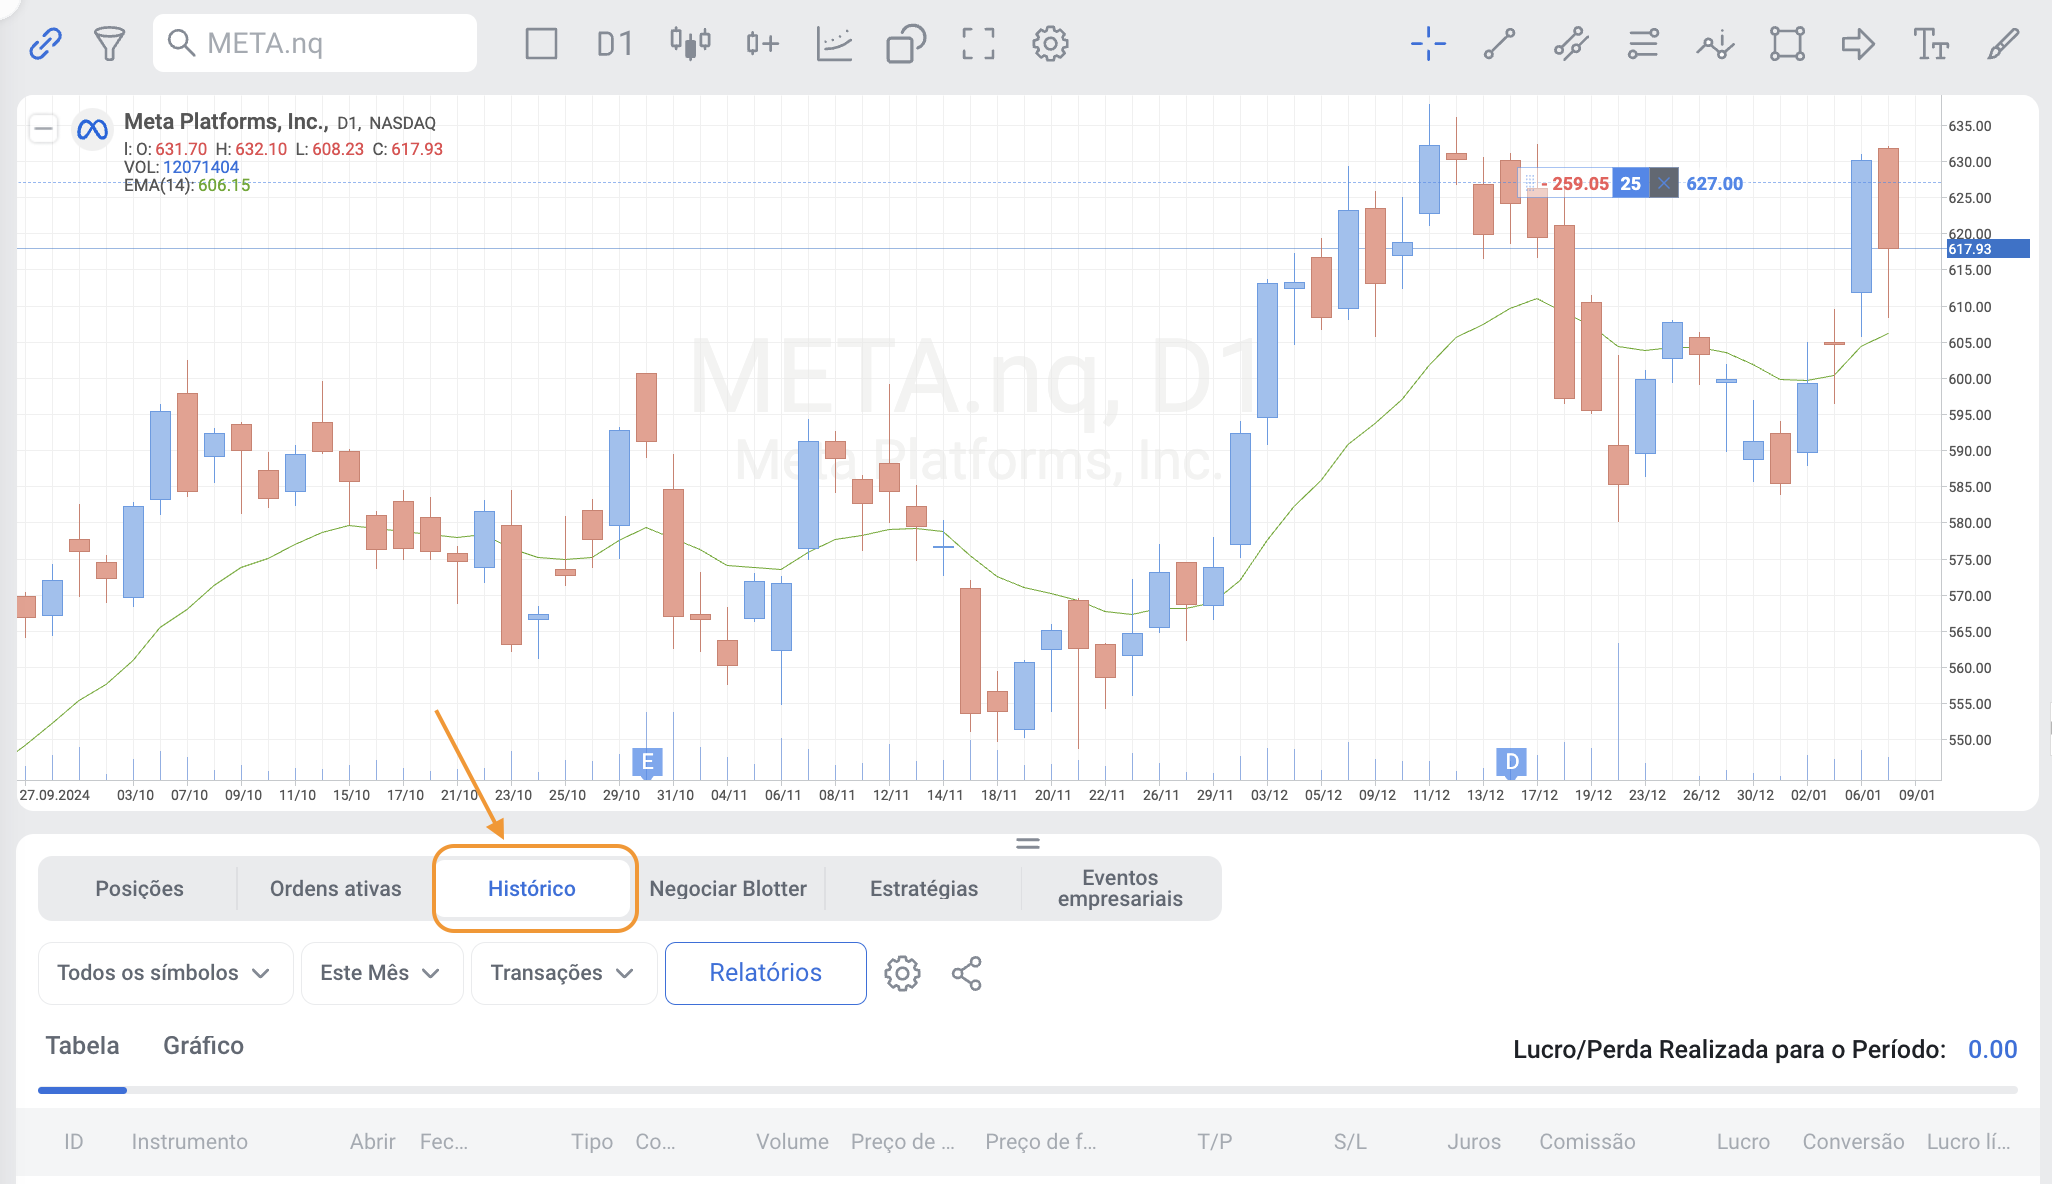Screen dimensions: 2052x1184
Task: Open the Este Mês period dropdown
Action: [x=381, y=973]
